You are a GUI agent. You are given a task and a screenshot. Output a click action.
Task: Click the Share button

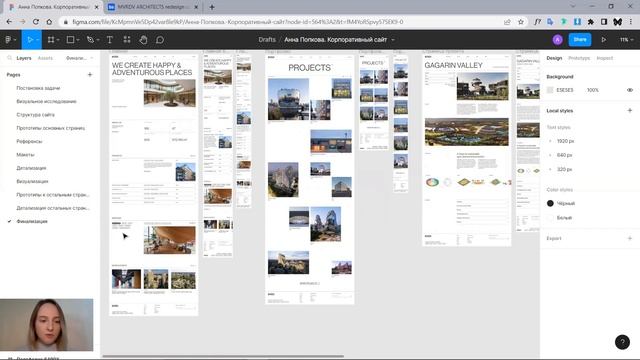point(580,40)
